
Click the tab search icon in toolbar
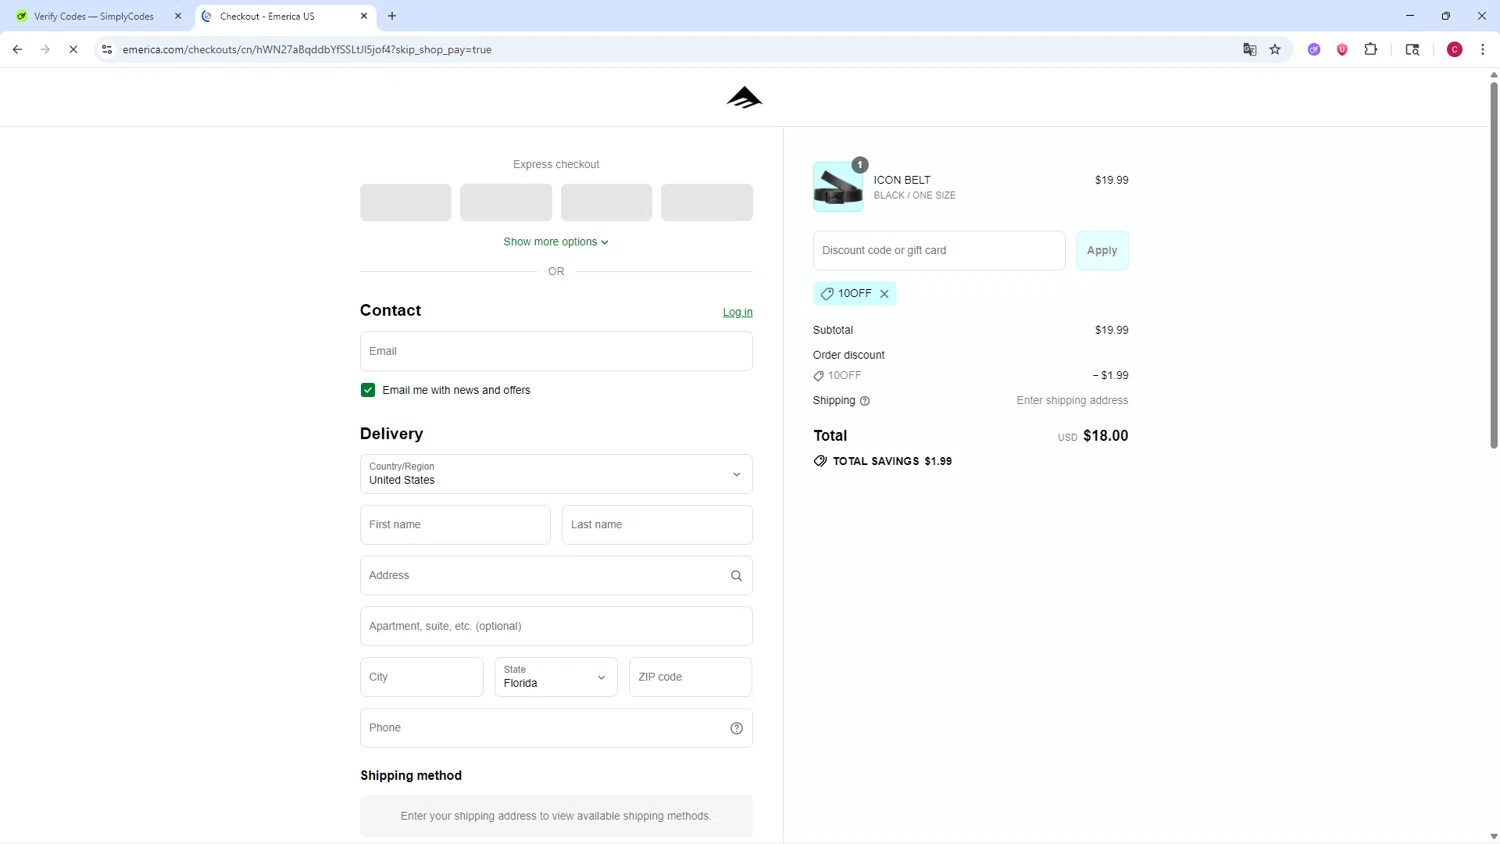pos(1412,49)
